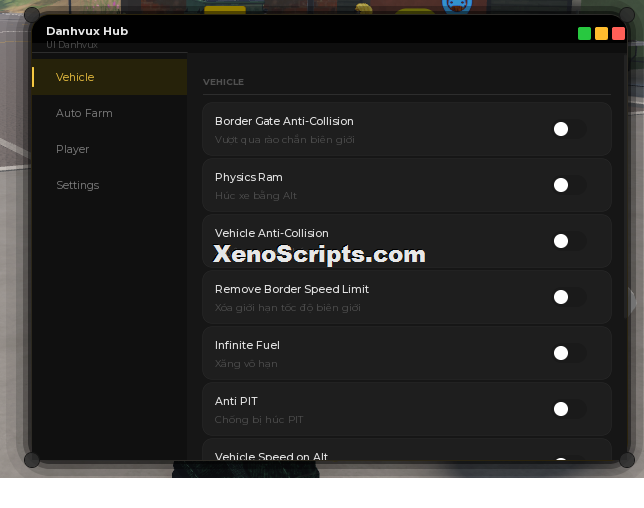The height and width of the screenshot is (508, 644).
Task: Enable the Physics Ram toggle
Action: point(569,185)
